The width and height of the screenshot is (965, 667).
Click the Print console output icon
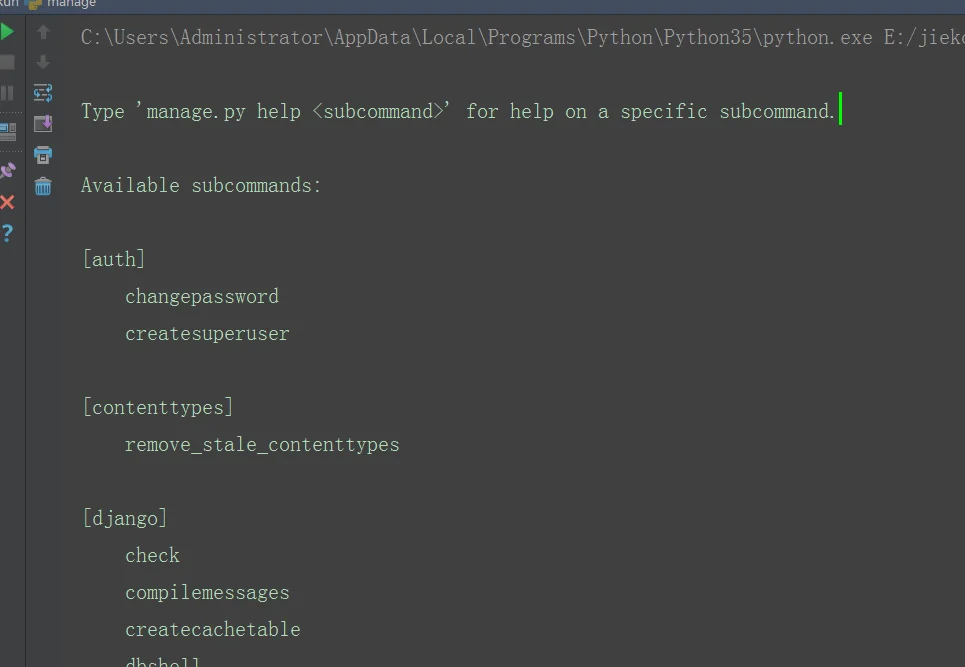43,154
